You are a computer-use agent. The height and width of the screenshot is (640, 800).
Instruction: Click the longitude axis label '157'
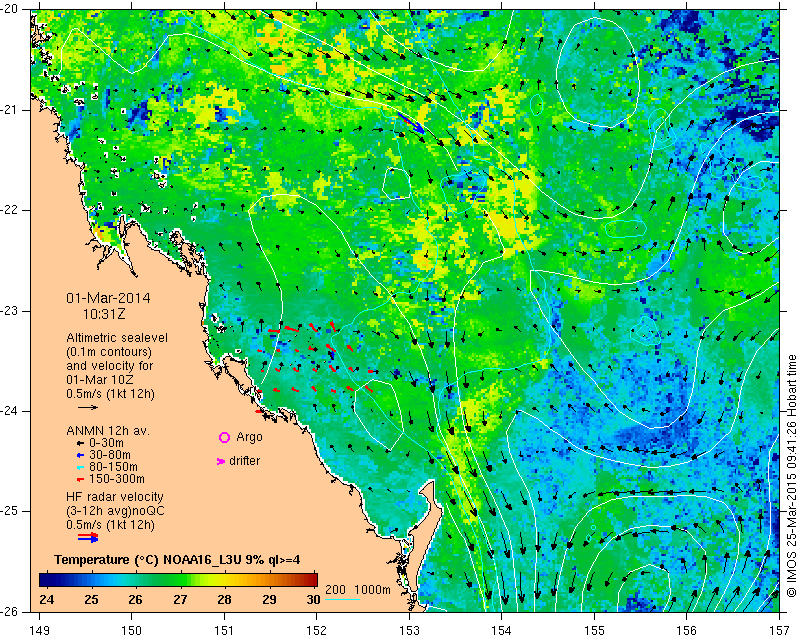[780, 630]
